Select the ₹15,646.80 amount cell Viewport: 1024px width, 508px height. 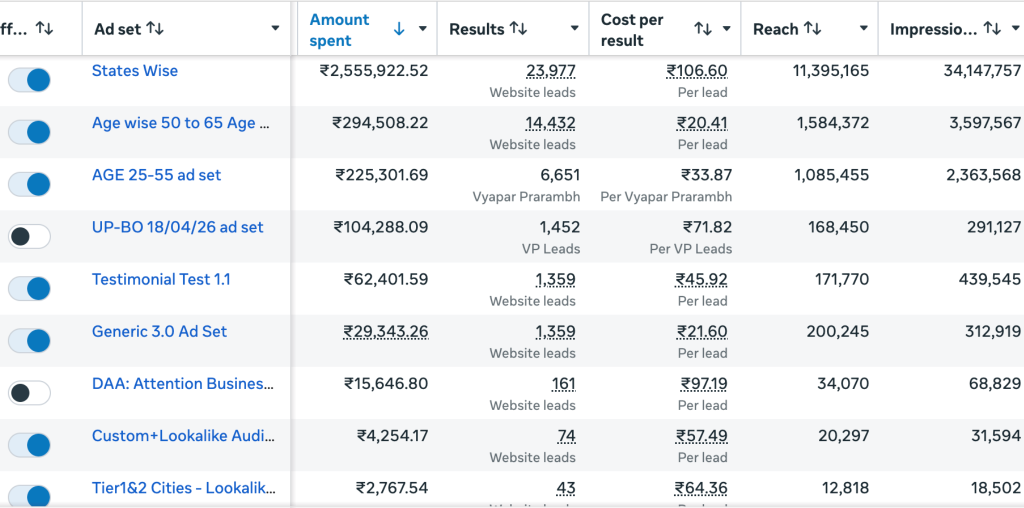click(x=387, y=384)
